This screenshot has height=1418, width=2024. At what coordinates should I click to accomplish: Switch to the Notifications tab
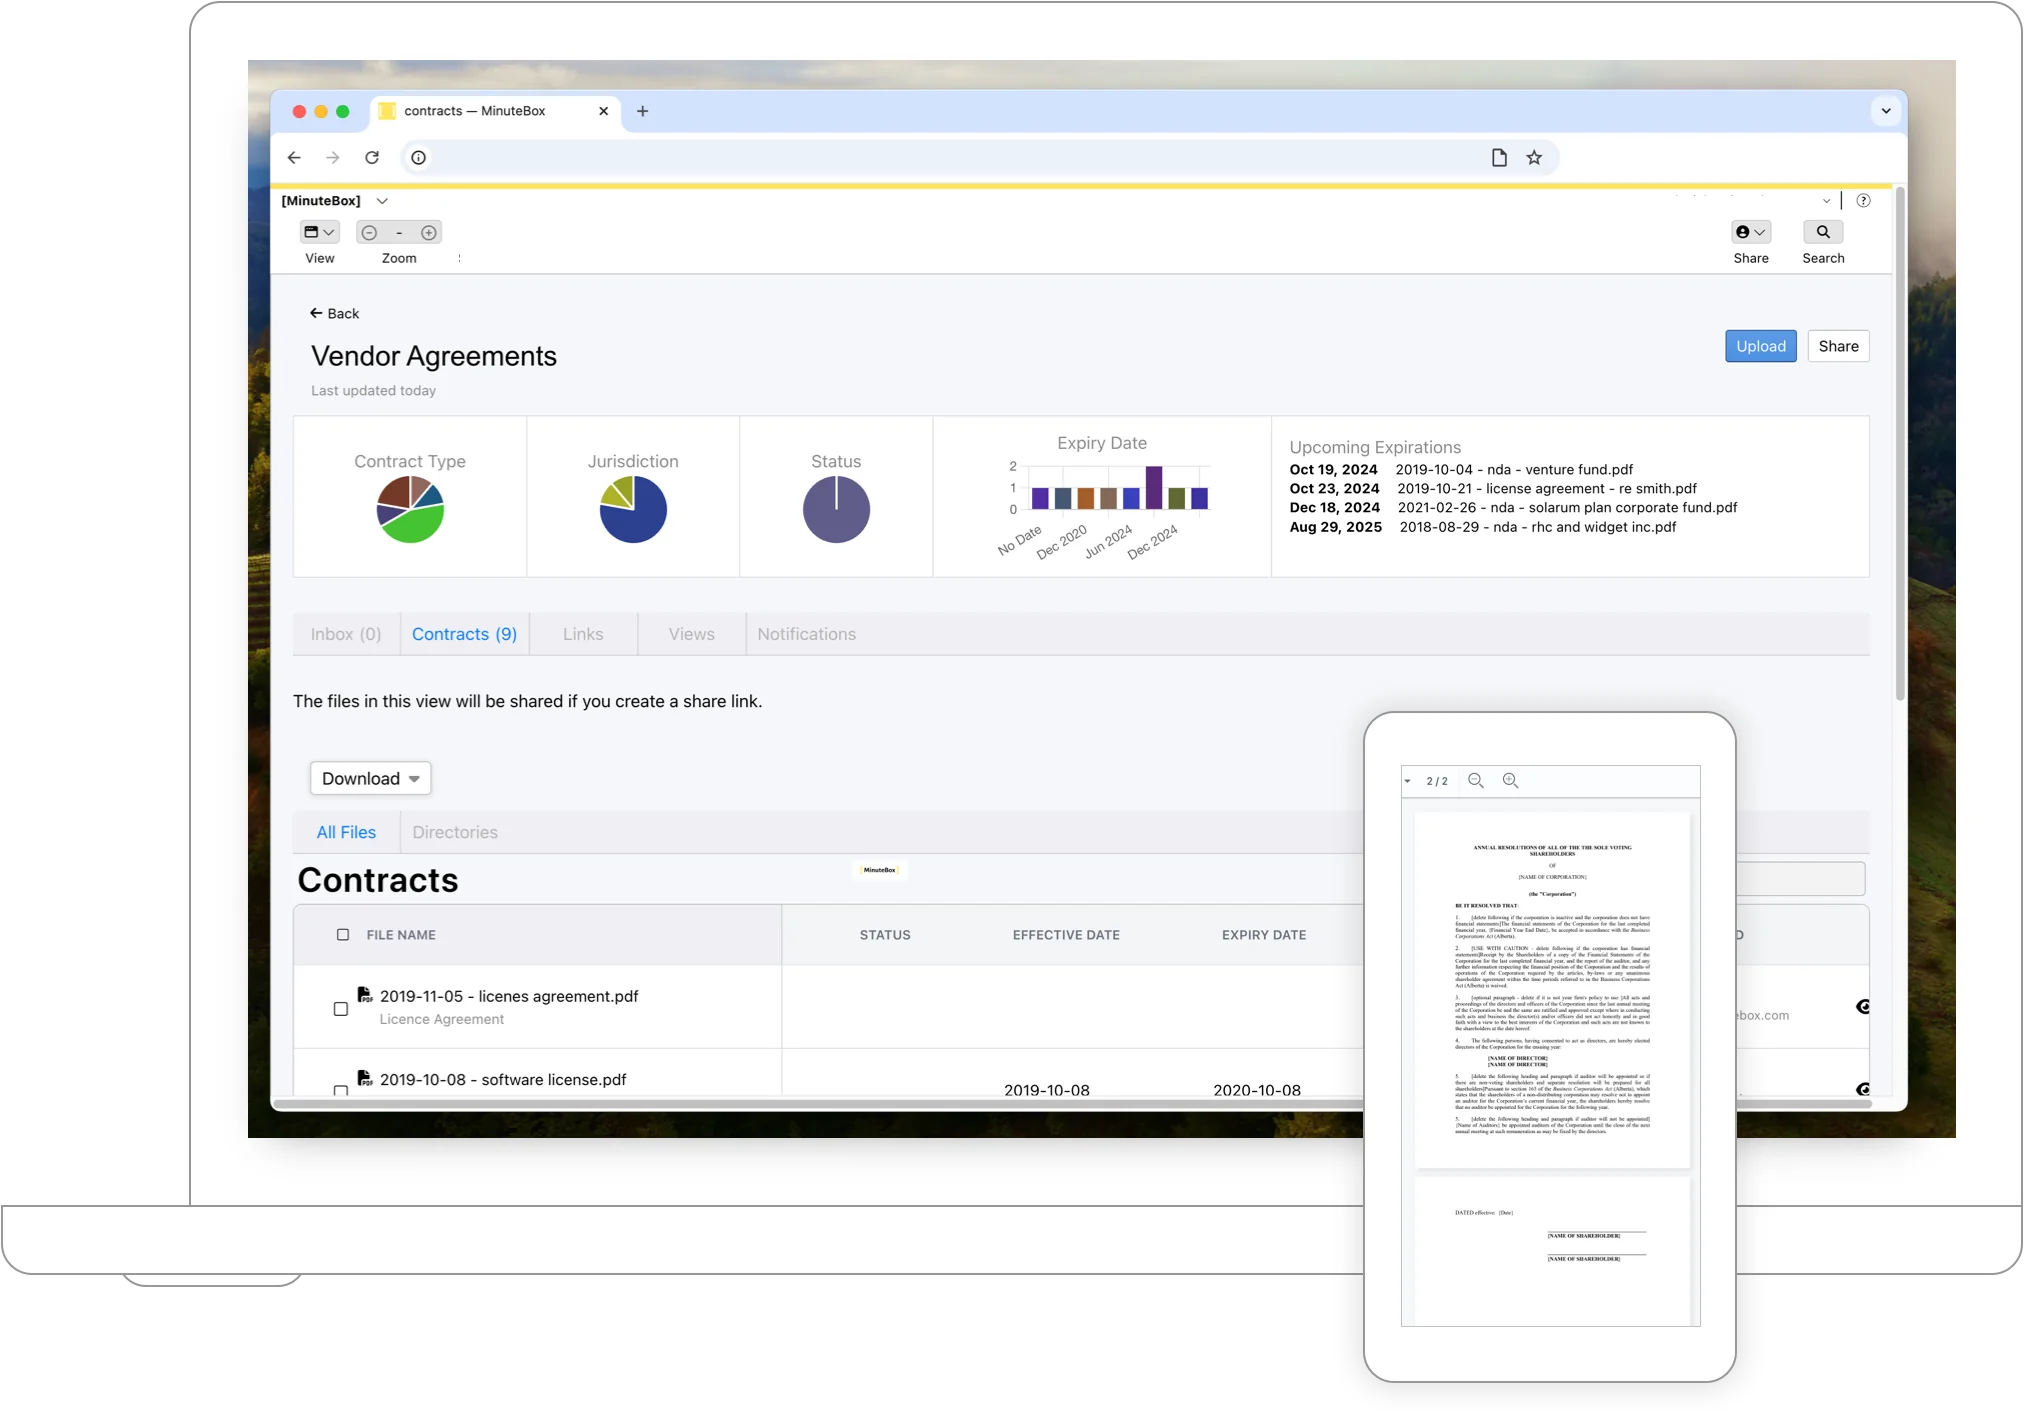pyautogui.click(x=806, y=634)
